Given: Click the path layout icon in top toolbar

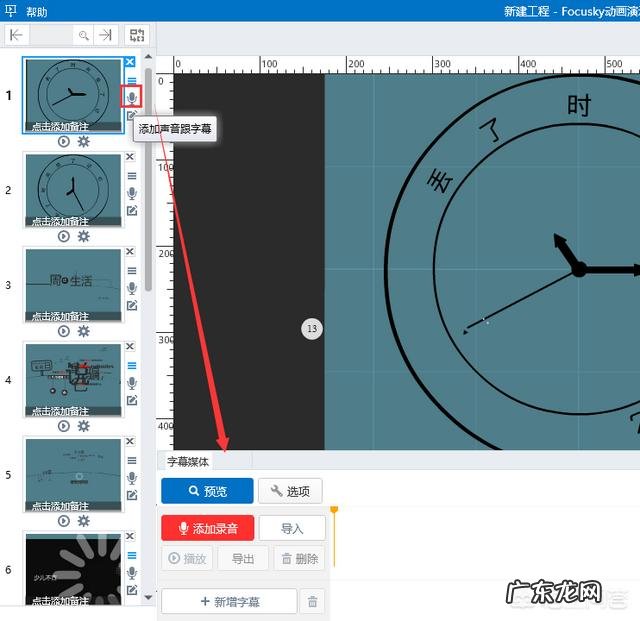Looking at the screenshot, I should tap(136, 35).
